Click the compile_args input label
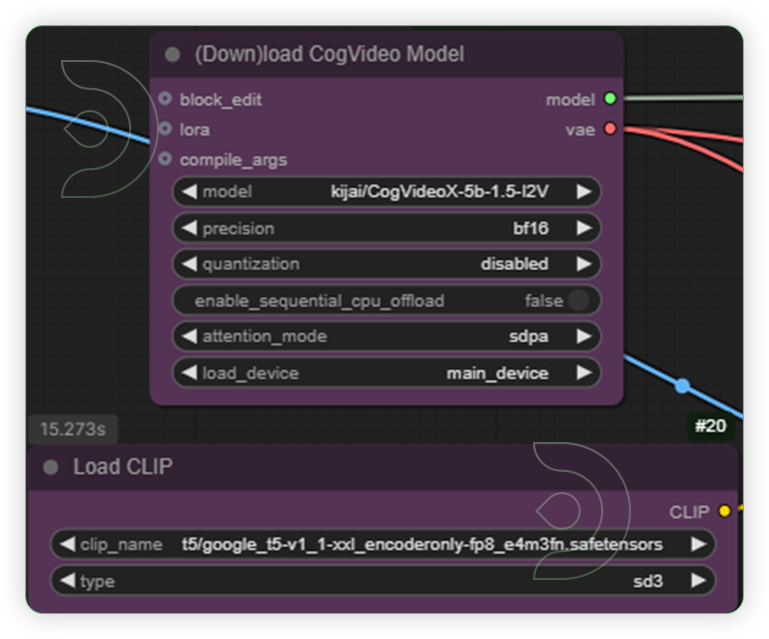Screen dimensions: 769x639 233,160
